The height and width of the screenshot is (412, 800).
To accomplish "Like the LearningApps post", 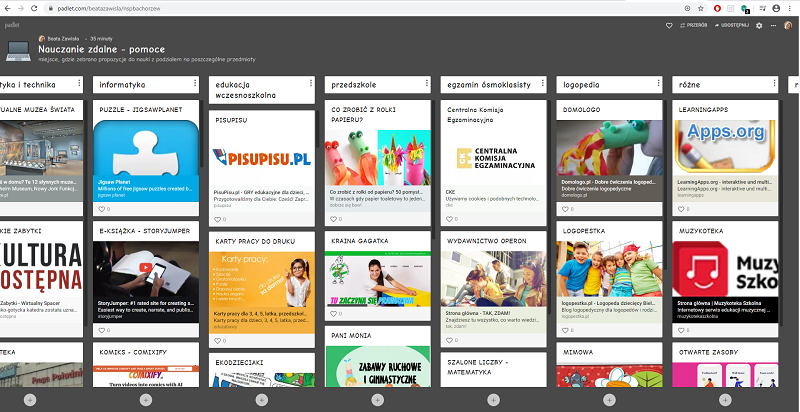I will pos(683,209).
